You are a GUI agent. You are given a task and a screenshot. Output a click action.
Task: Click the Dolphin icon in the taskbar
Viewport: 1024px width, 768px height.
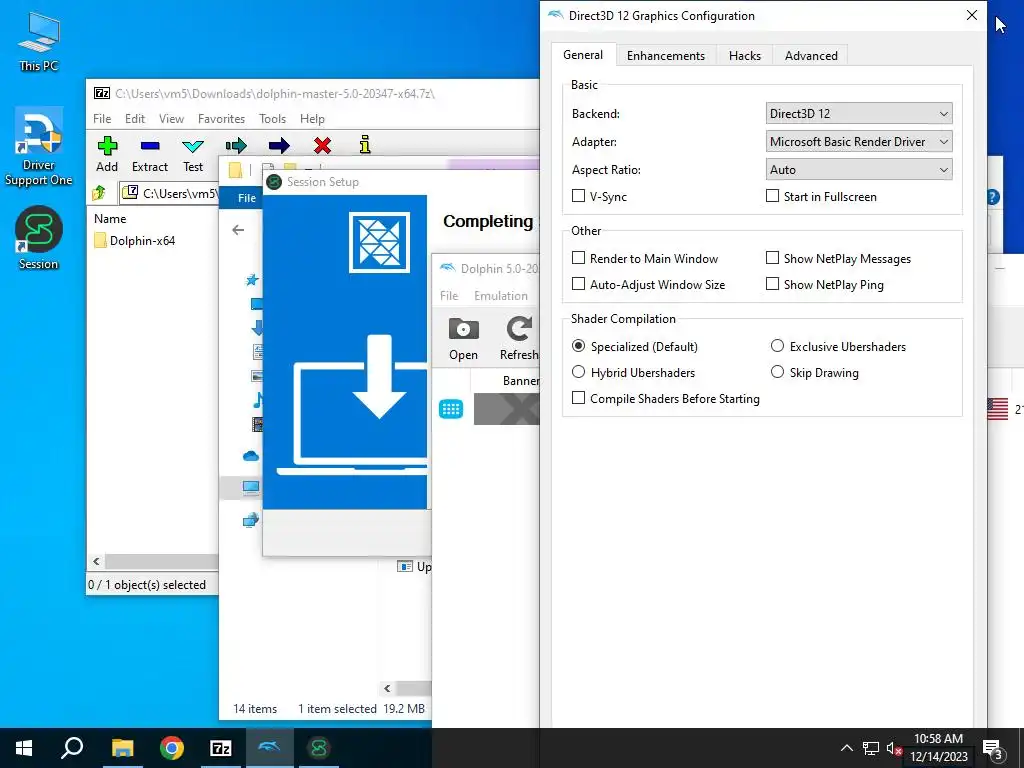(x=270, y=748)
